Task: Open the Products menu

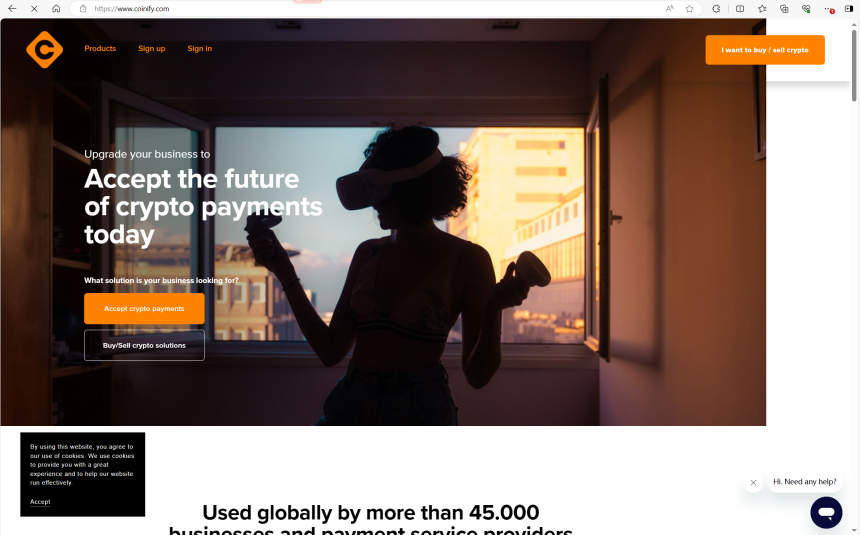Action: (100, 48)
